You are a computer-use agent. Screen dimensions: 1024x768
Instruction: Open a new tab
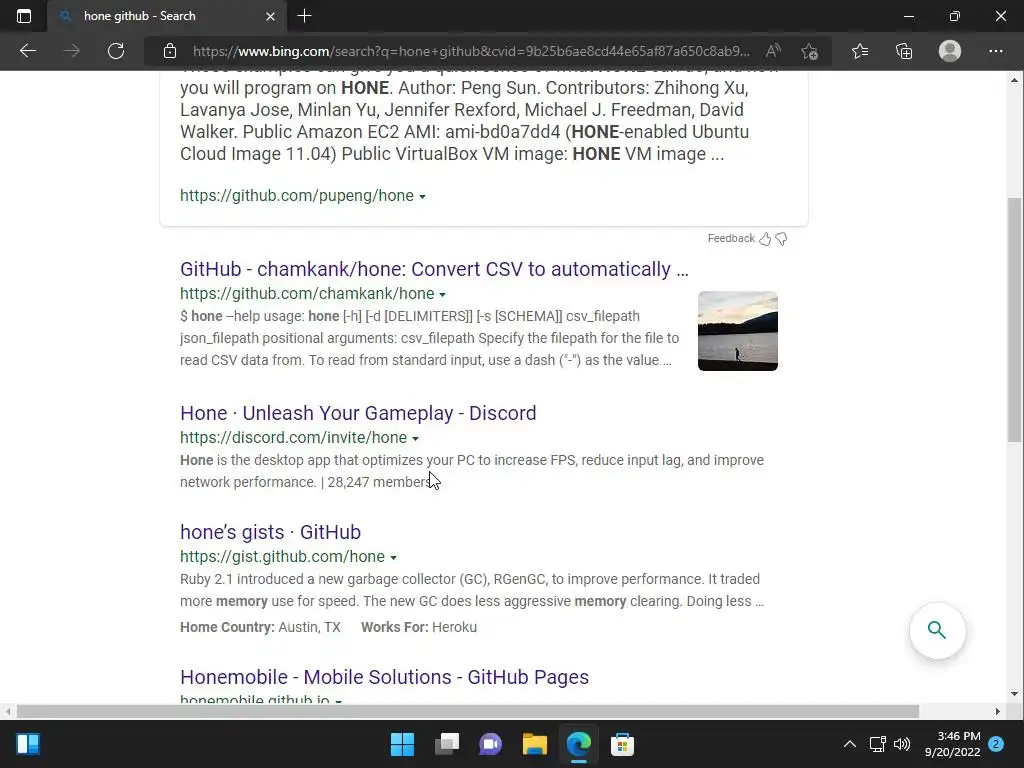[304, 16]
